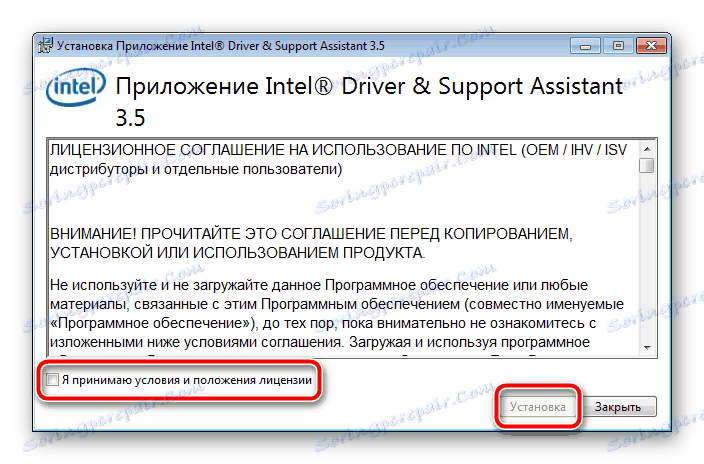Click the 'ВНИМАНИЕ! ПРОЧИТАЙТЕ ЭТО СОГЛАШЕНИЕ' line
Viewport: 704px width, 464px height.
tap(311, 234)
